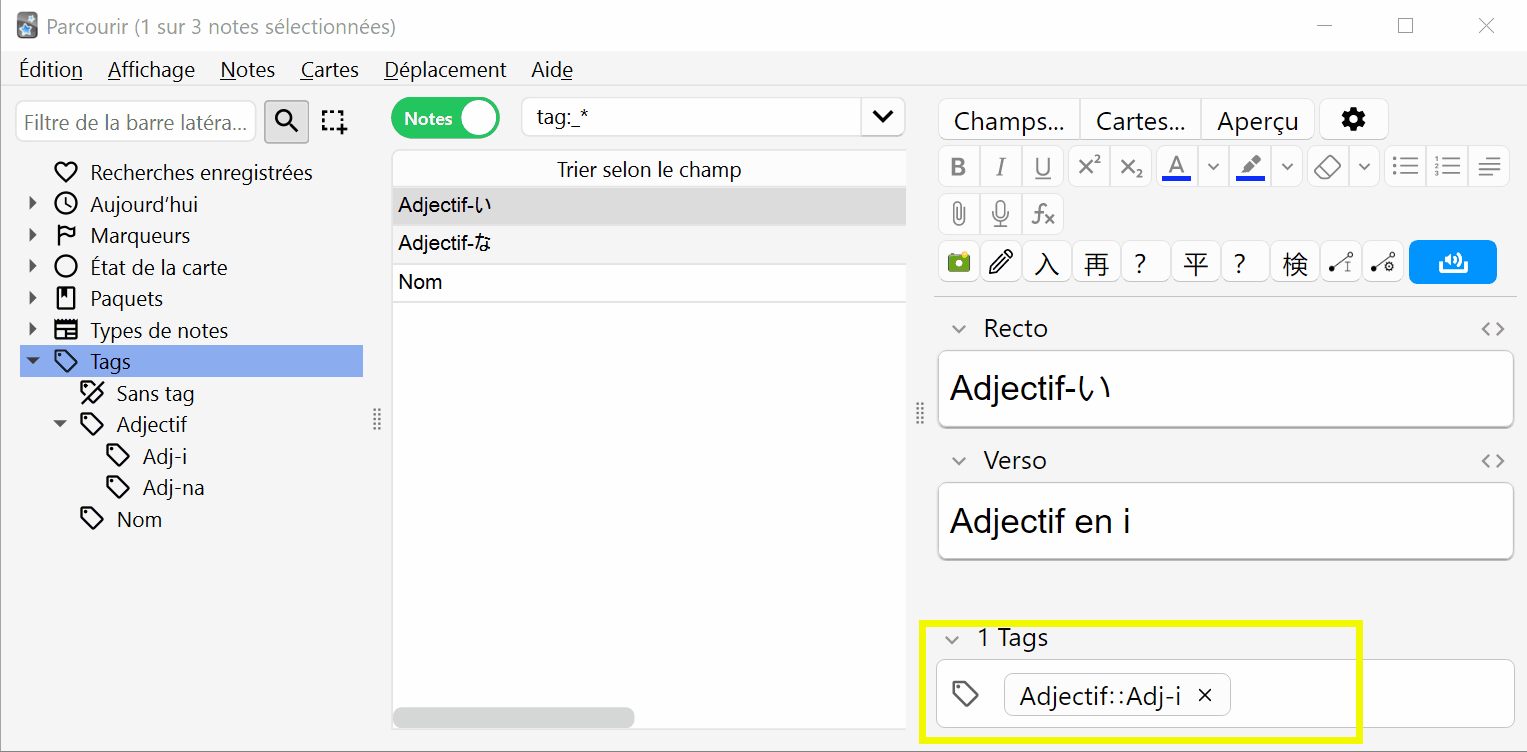Image resolution: width=1527 pixels, height=752 pixels.
Task: Open the highlight color picker dropdown
Action: click(1288, 167)
